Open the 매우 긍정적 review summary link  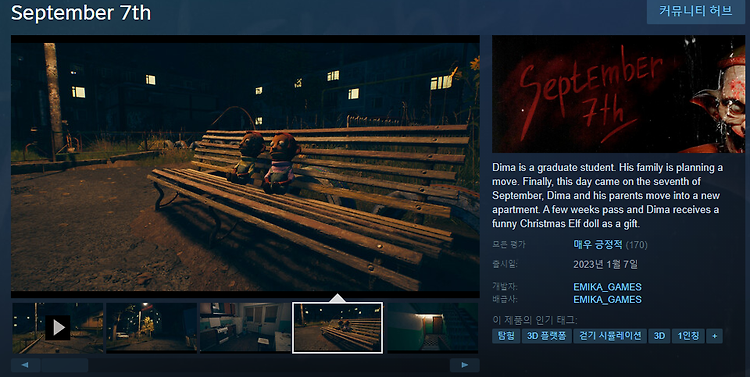[597, 244]
